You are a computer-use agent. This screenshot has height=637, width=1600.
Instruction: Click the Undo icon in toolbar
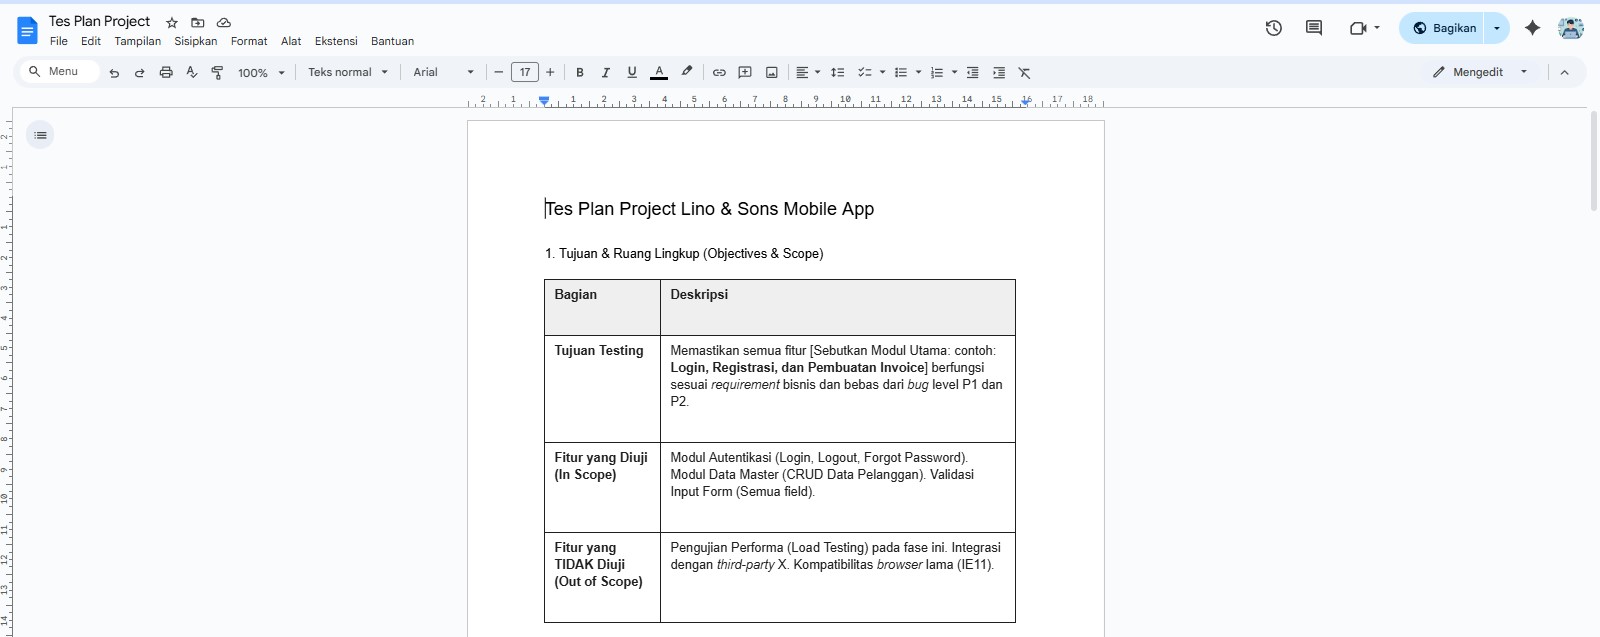[x=114, y=72]
